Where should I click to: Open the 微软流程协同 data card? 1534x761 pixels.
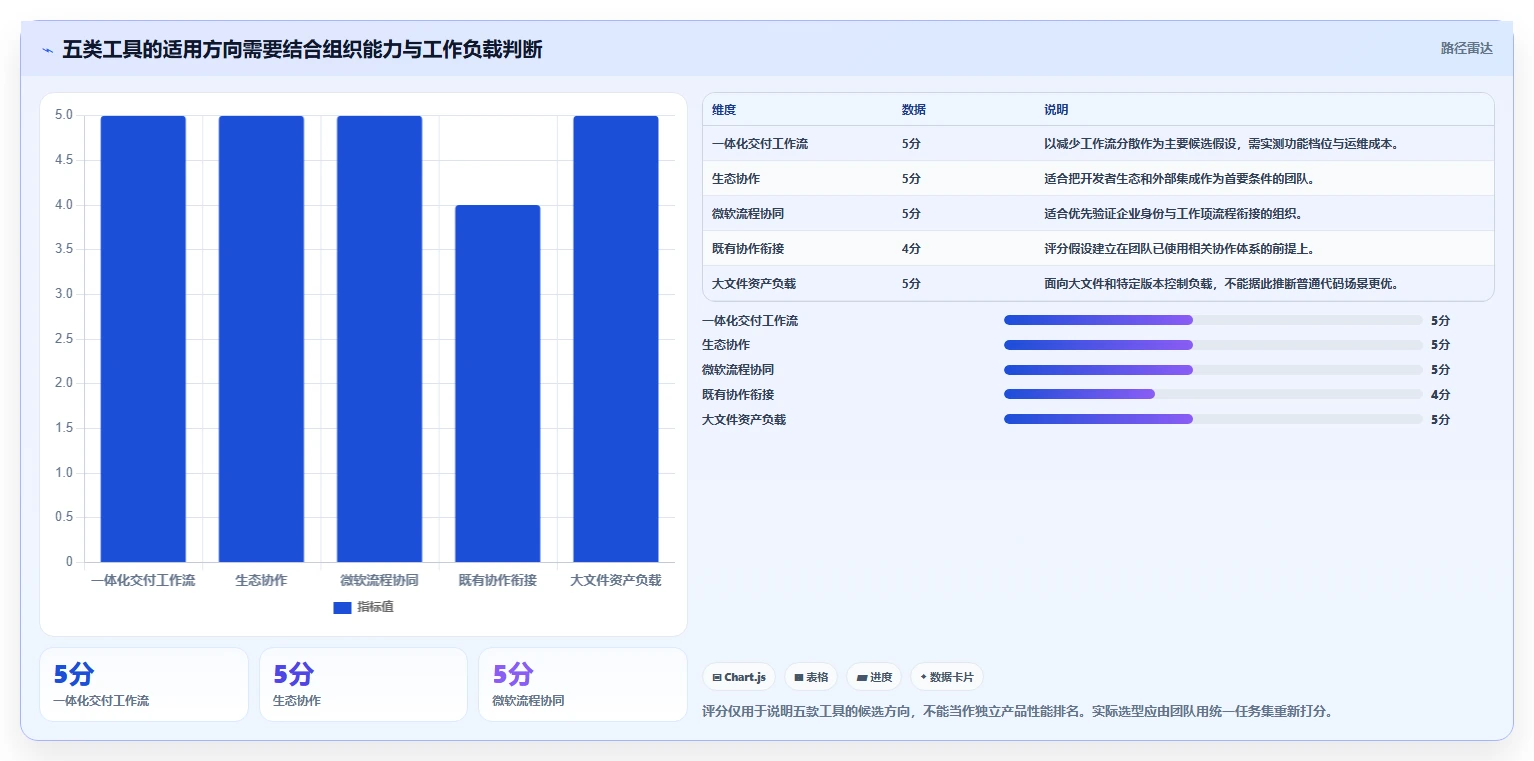point(583,684)
